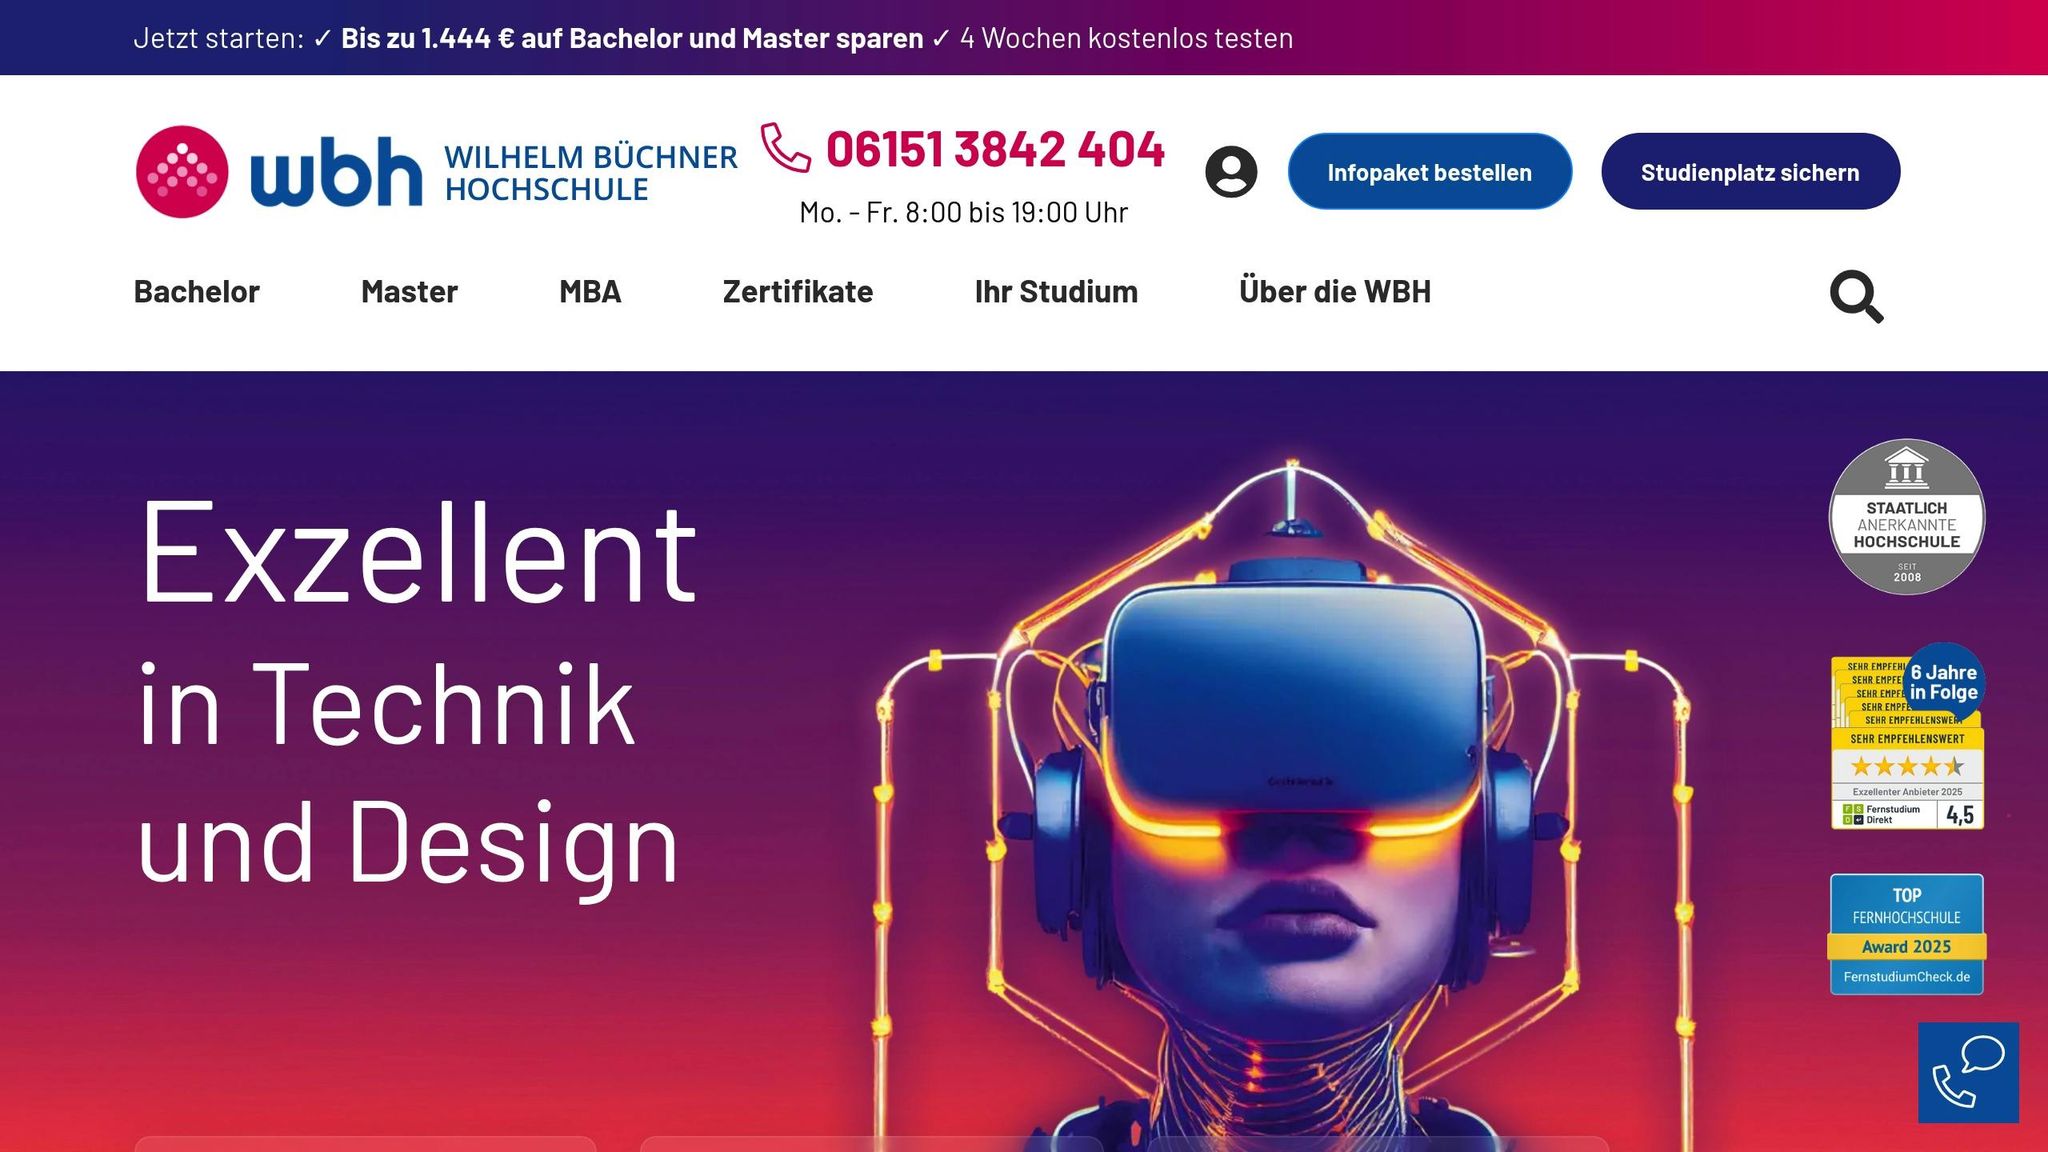The image size is (2048, 1152).
Task: Open the user account profile icon
Action: (1231, 172)
